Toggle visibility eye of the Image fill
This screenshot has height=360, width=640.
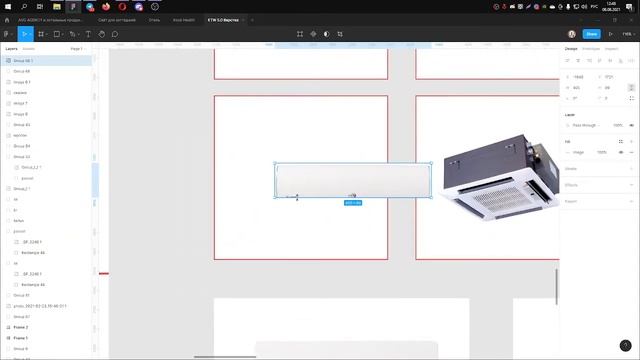[621, 152]
